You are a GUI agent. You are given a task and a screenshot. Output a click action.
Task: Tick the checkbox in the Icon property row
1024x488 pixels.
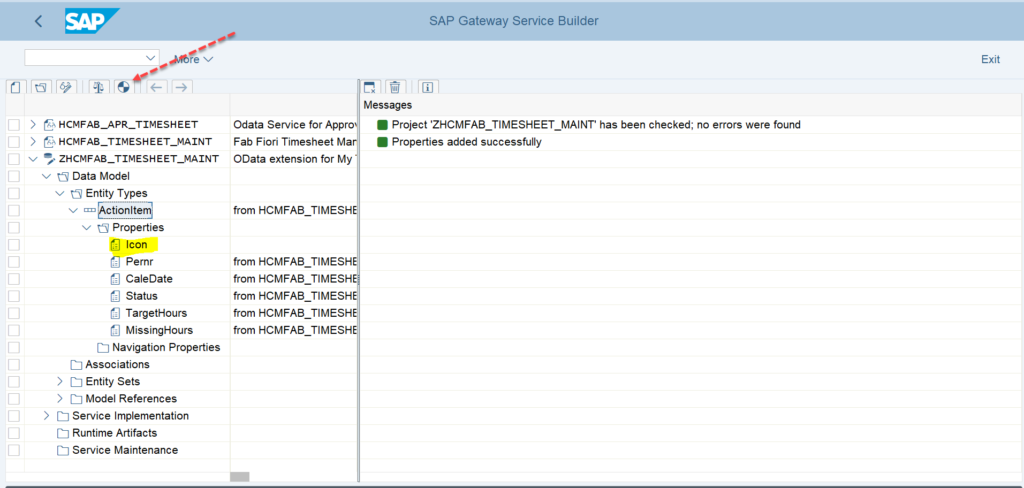click(x=14, y=245)
